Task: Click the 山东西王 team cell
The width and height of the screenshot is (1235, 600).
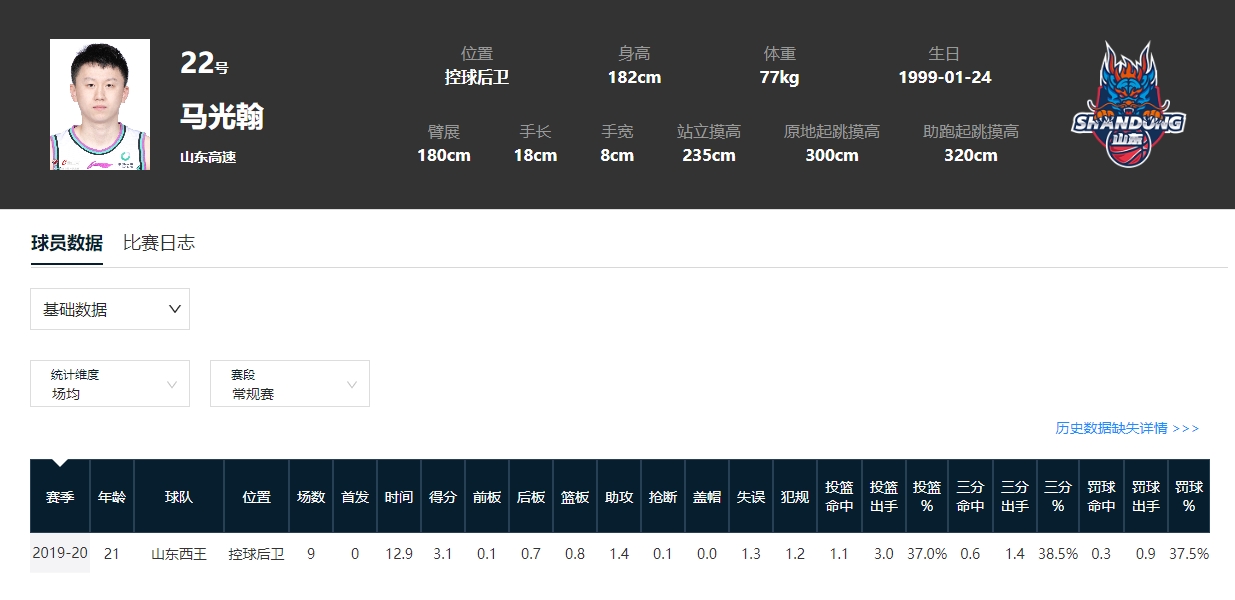Action: point(179,553)
